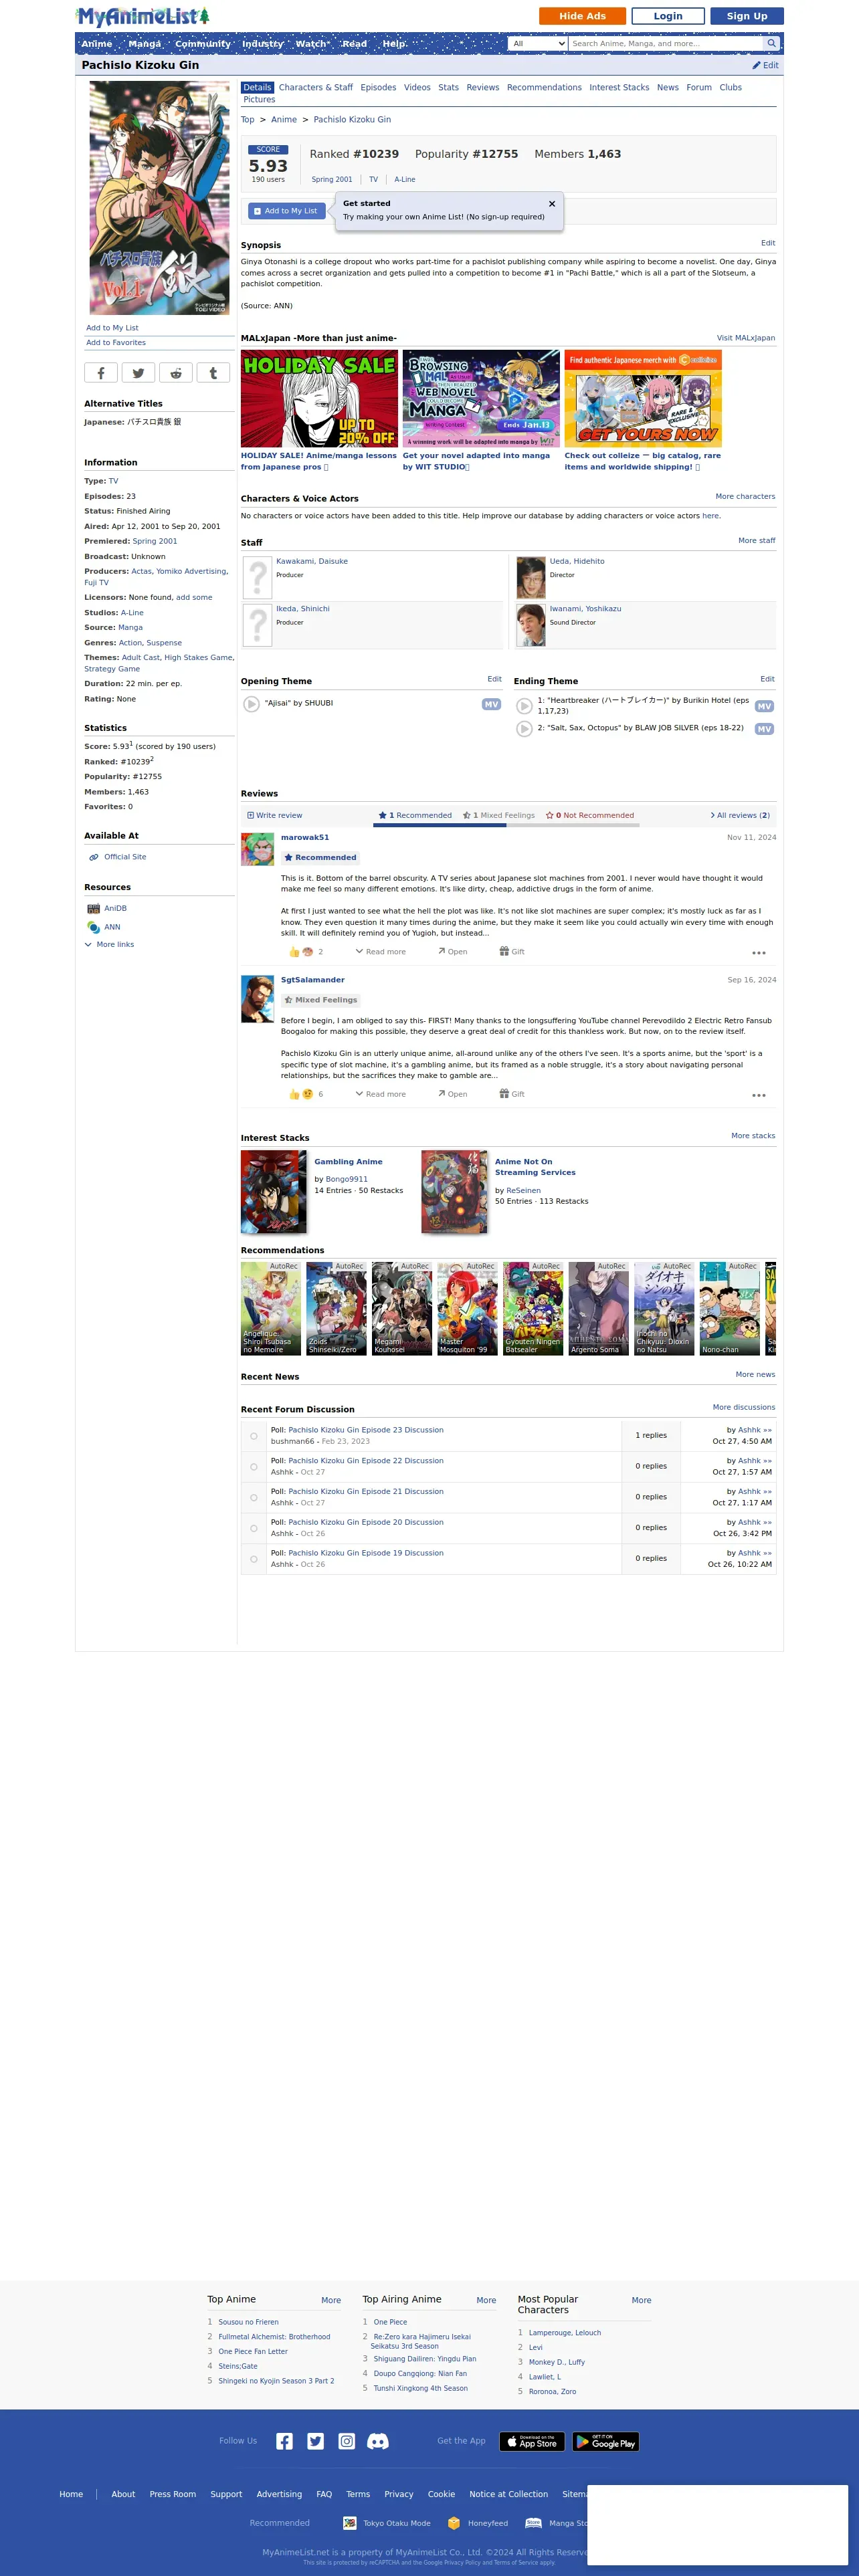The width and height of the screenshot is (859, 2576).
Task: Select the Episode 22 Discussion poll radio
Action: 254,1467
